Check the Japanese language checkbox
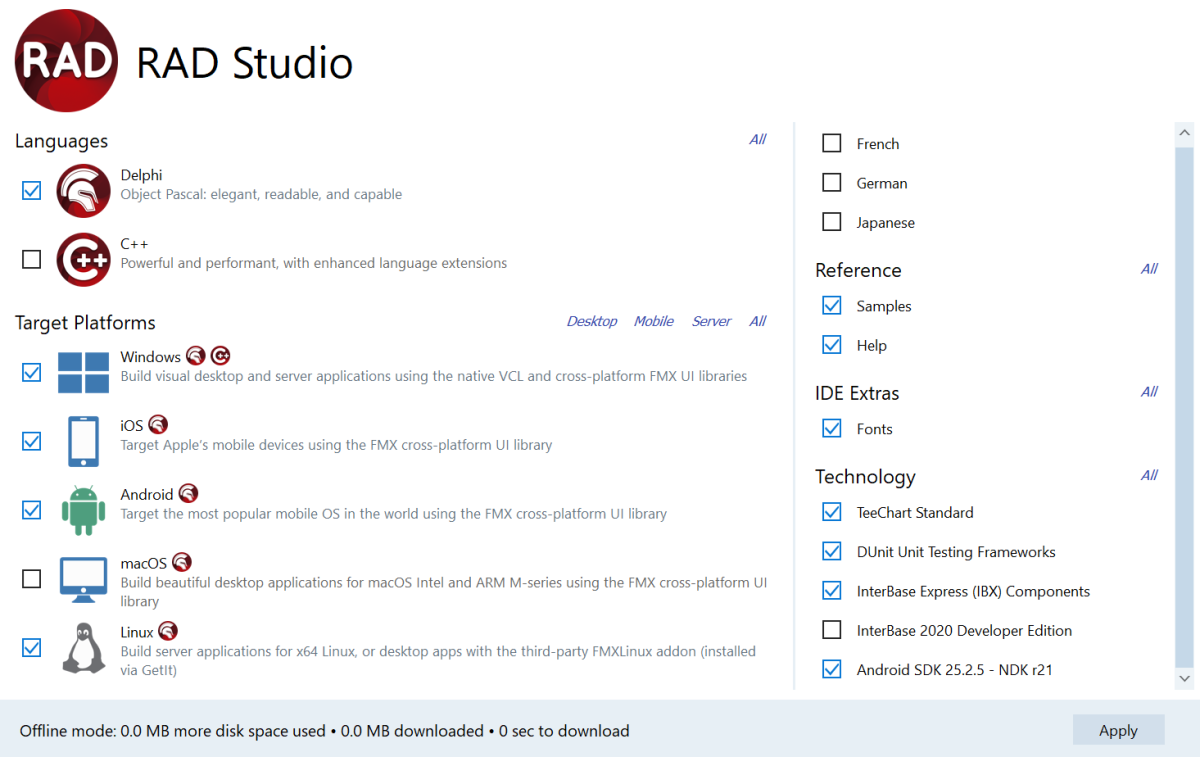 (x=832, y=222)
